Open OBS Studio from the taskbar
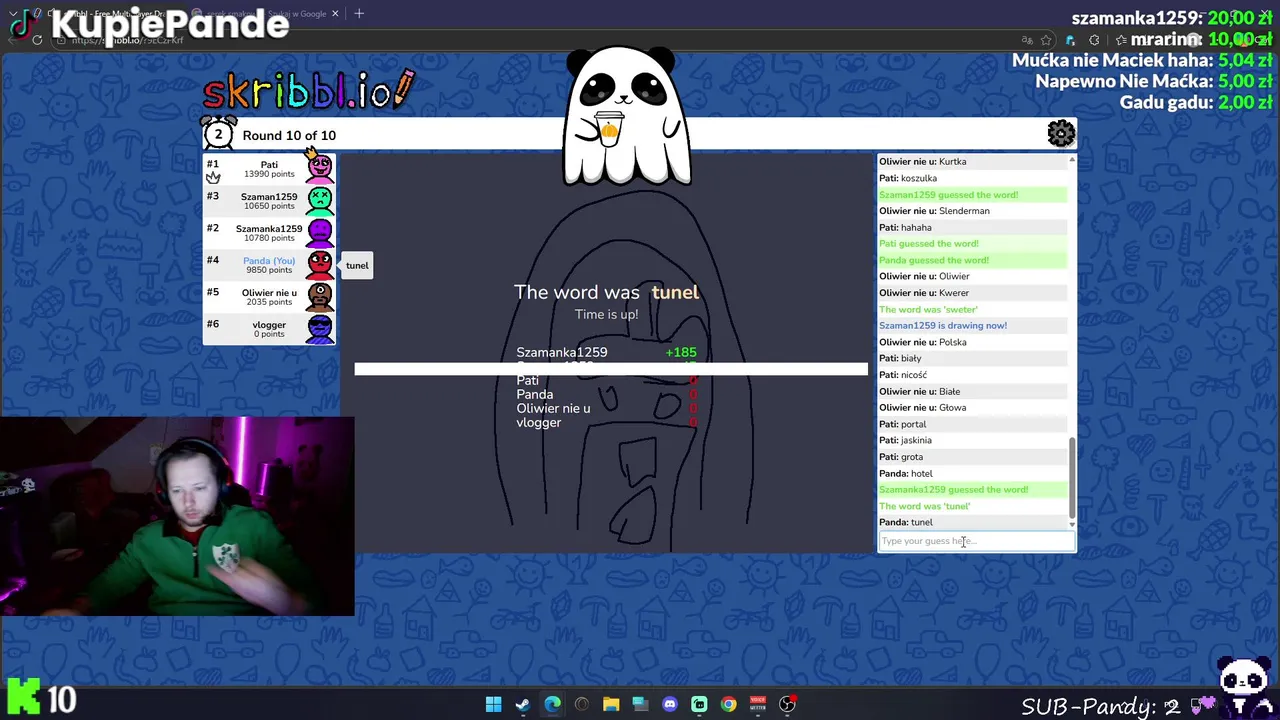Image resolution: width=1280 pixels, height=720 pixels. (788, 704)
